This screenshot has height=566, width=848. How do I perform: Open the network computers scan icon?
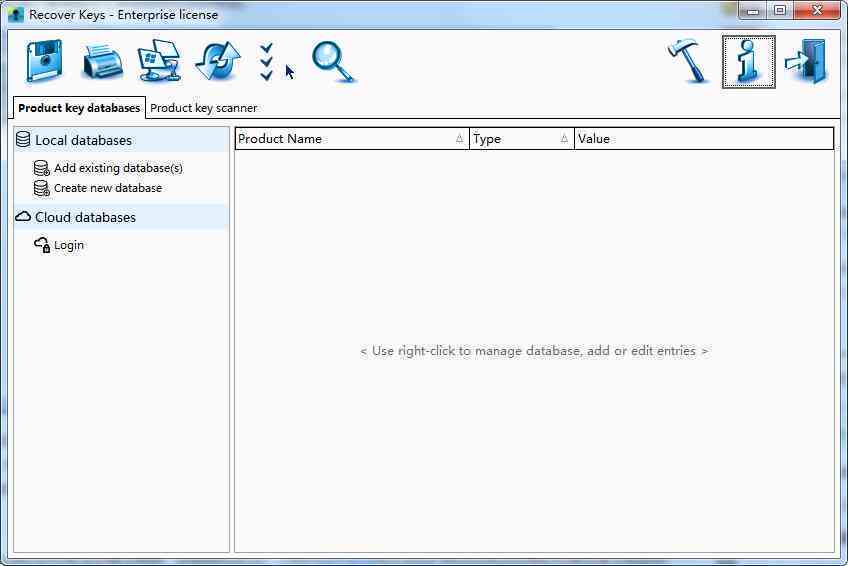point(159,61)
